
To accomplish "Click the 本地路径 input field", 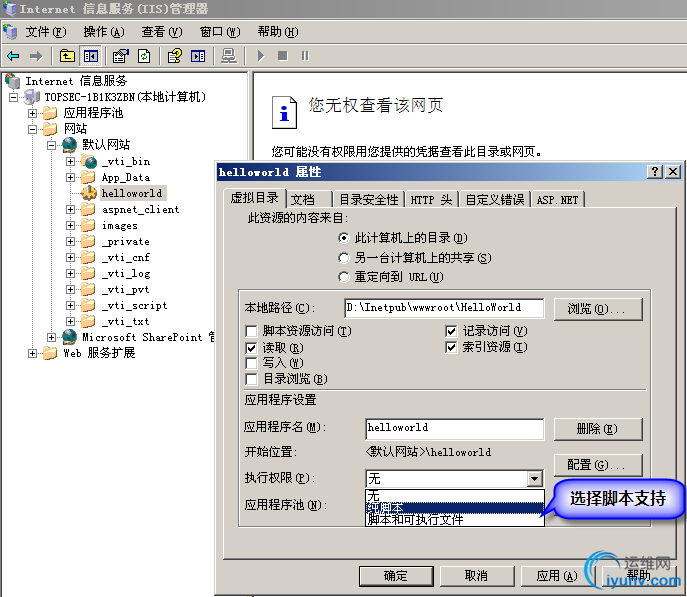I will click(x=444, y=308).
